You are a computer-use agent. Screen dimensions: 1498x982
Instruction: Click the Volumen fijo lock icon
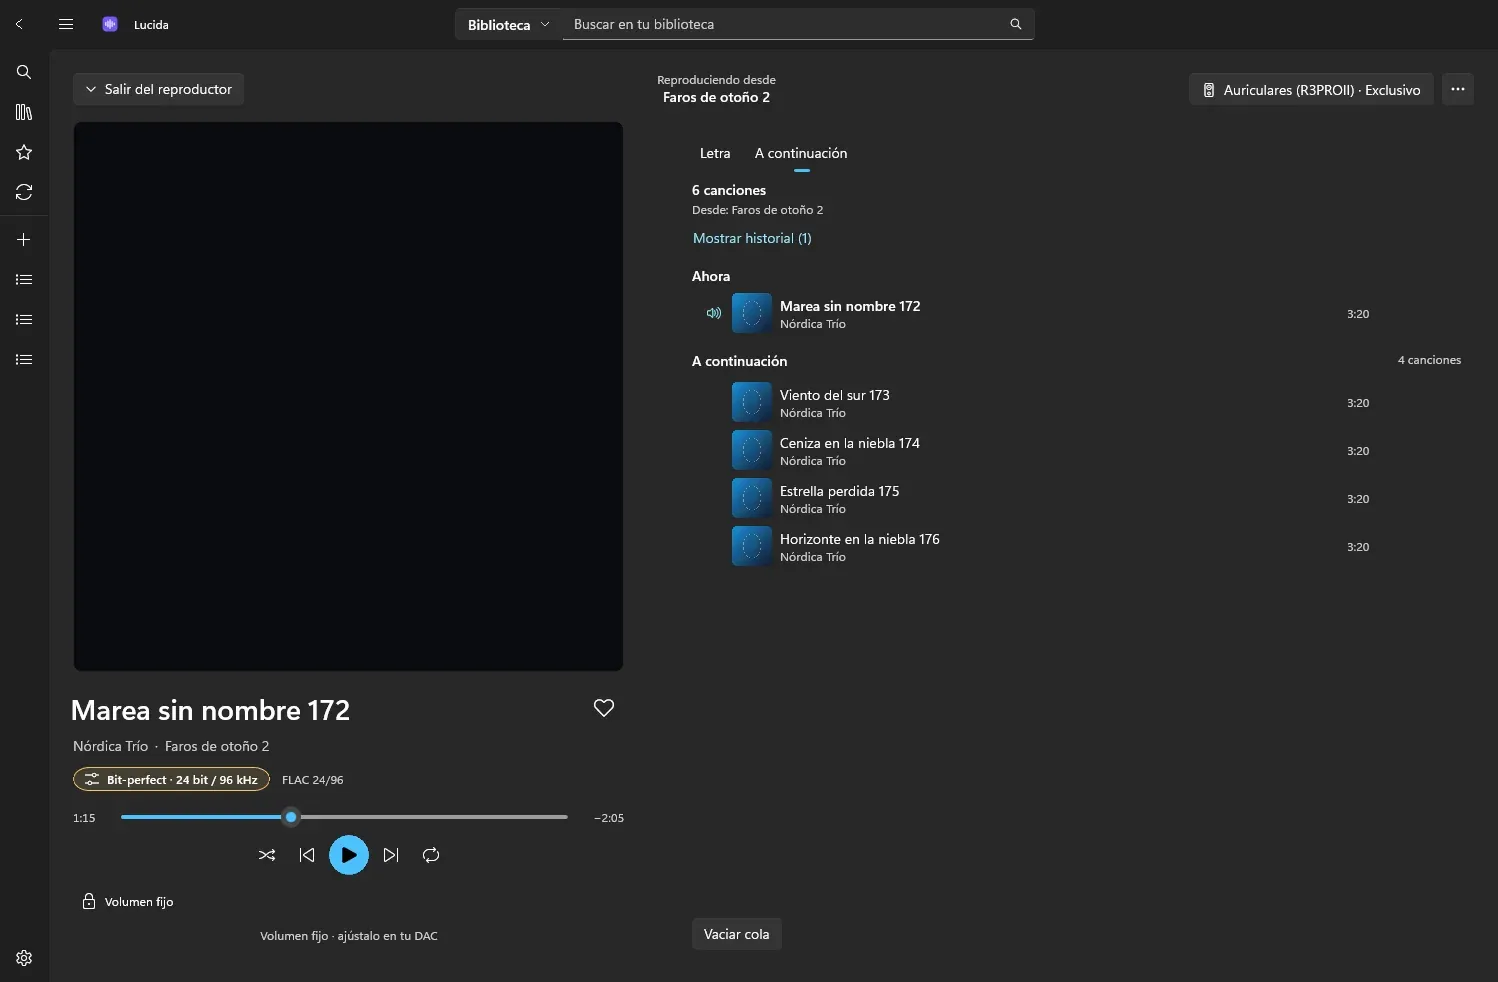coord(89,901)
